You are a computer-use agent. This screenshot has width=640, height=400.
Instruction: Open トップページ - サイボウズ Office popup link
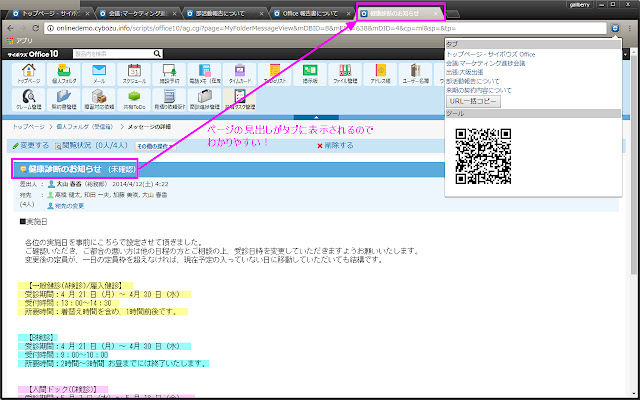(x=491, y=54)
